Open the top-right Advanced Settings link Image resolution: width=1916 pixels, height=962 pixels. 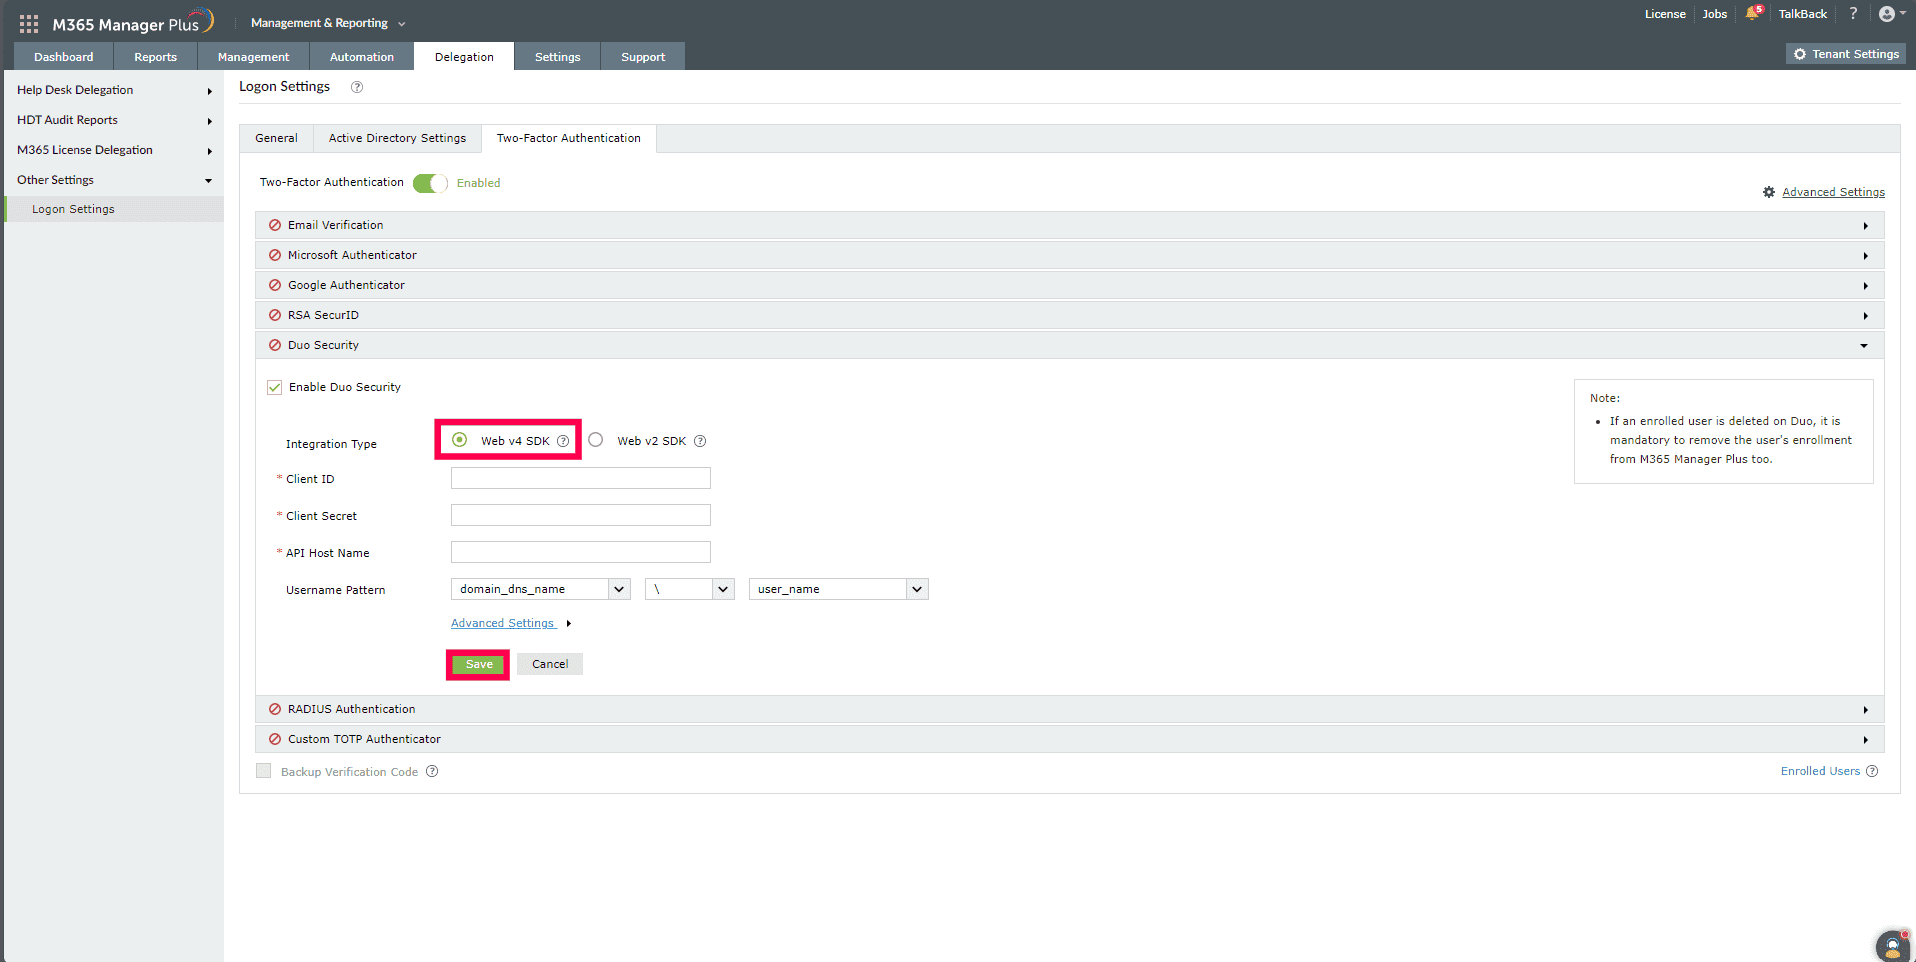(1833, 192)
